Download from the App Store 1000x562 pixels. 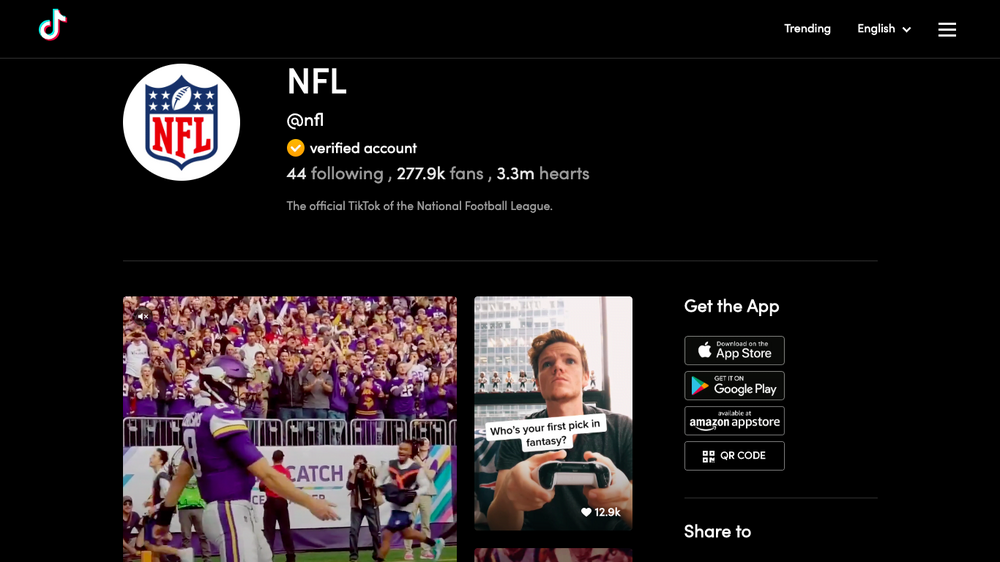734,350
